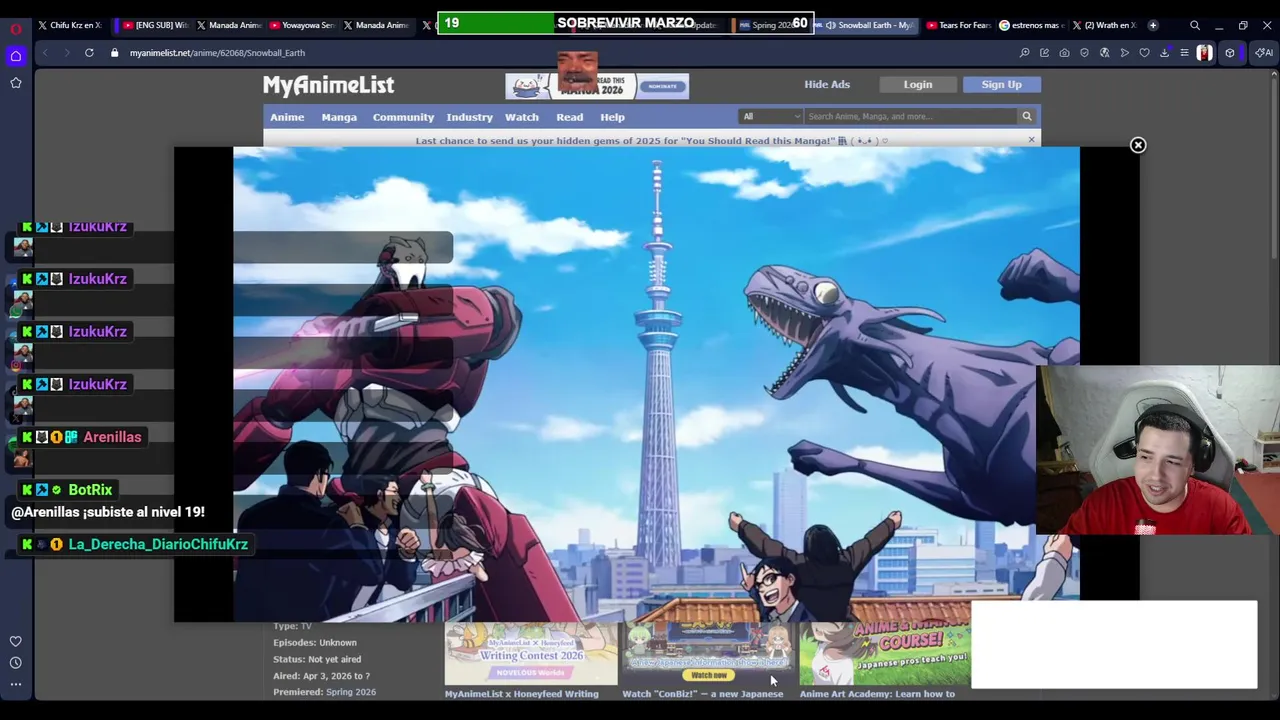
Task: Click the search tabs magnifier icon
Action: pyautogui.click(x=1194, y=26)
